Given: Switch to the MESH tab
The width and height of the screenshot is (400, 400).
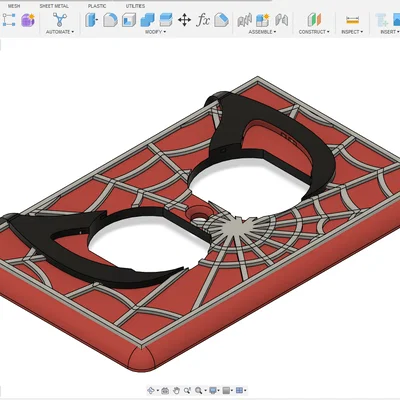Looking at the screenshot, I should pyautogui.click(x=14, y=6).
